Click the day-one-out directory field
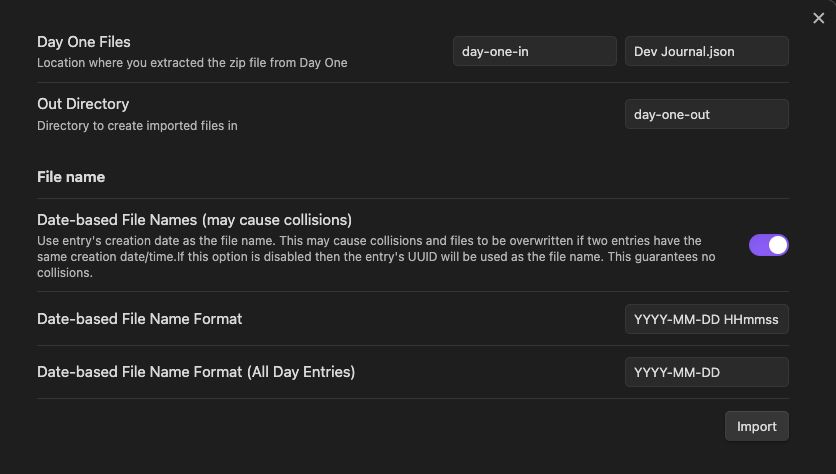Viewport: 836px width, 474px height. 706,114
